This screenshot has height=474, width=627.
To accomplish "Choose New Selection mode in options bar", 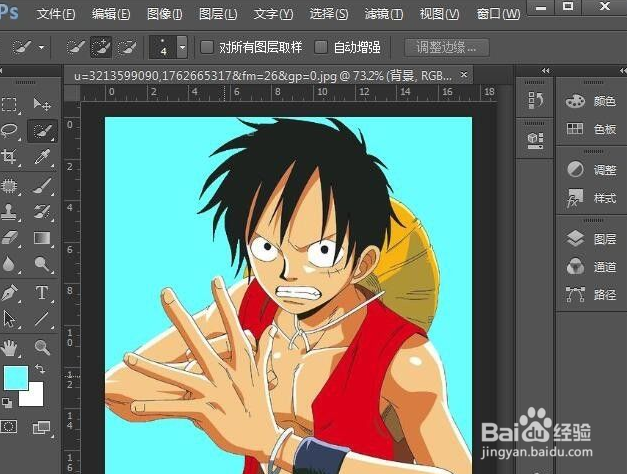I will pyautogui.click(x=75, y=48).
